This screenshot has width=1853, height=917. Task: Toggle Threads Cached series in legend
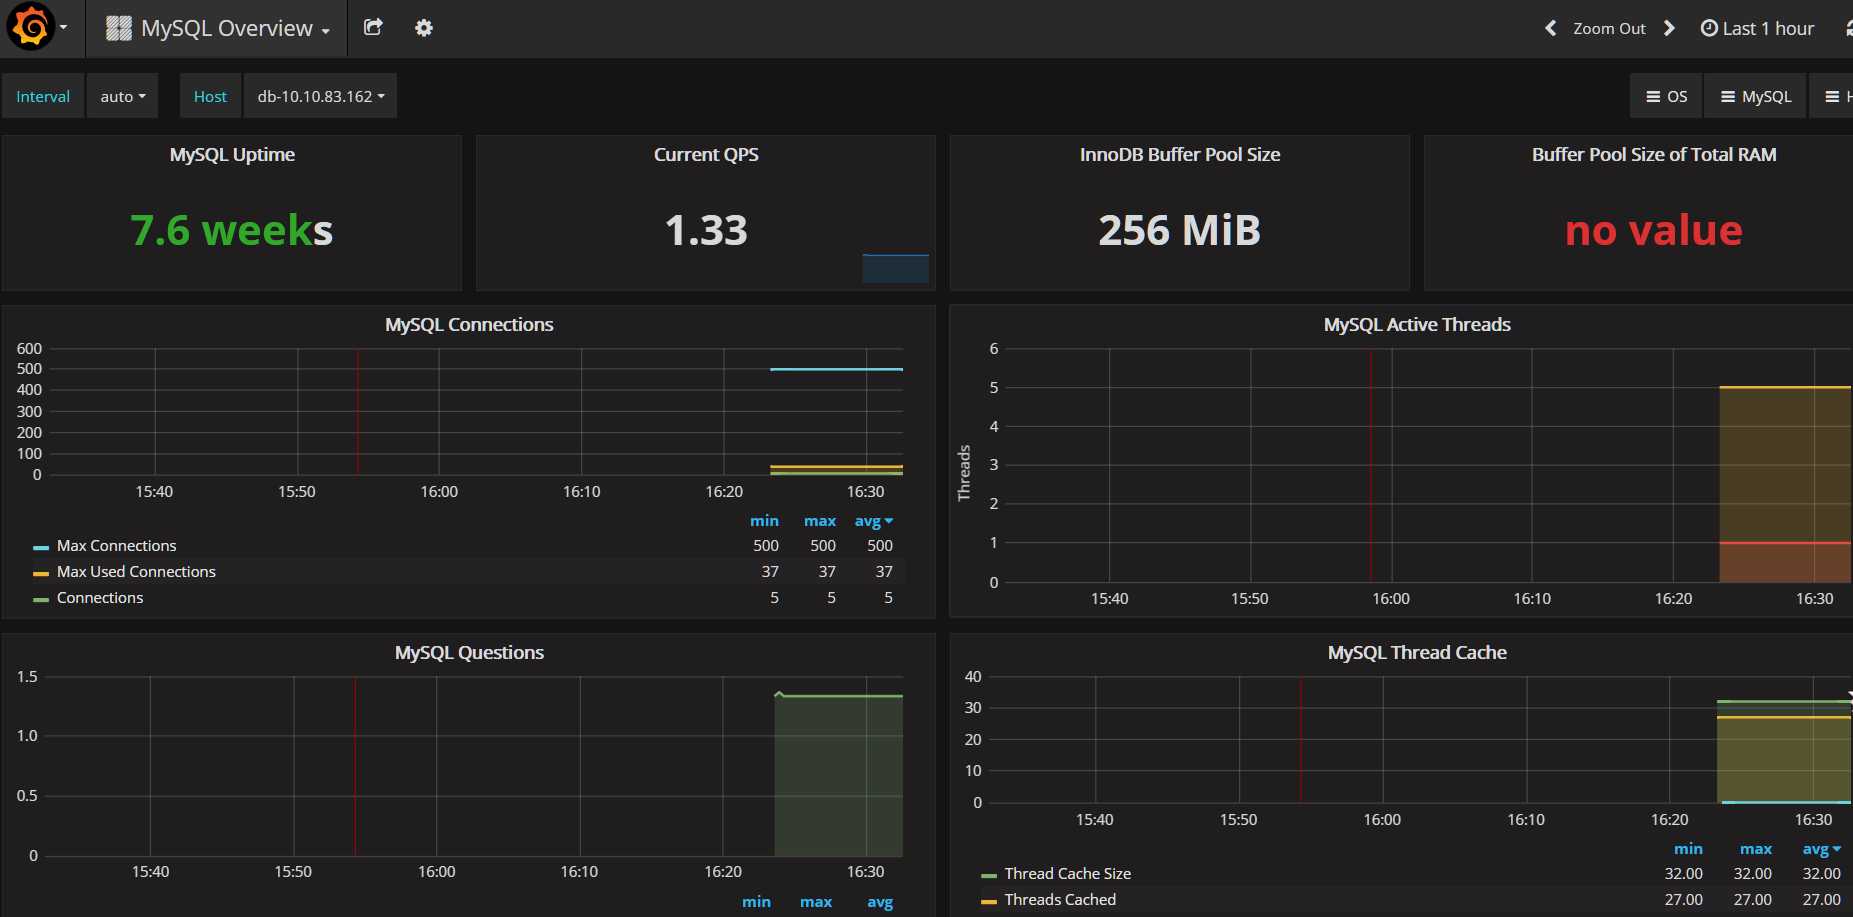tap(1060, 899)
